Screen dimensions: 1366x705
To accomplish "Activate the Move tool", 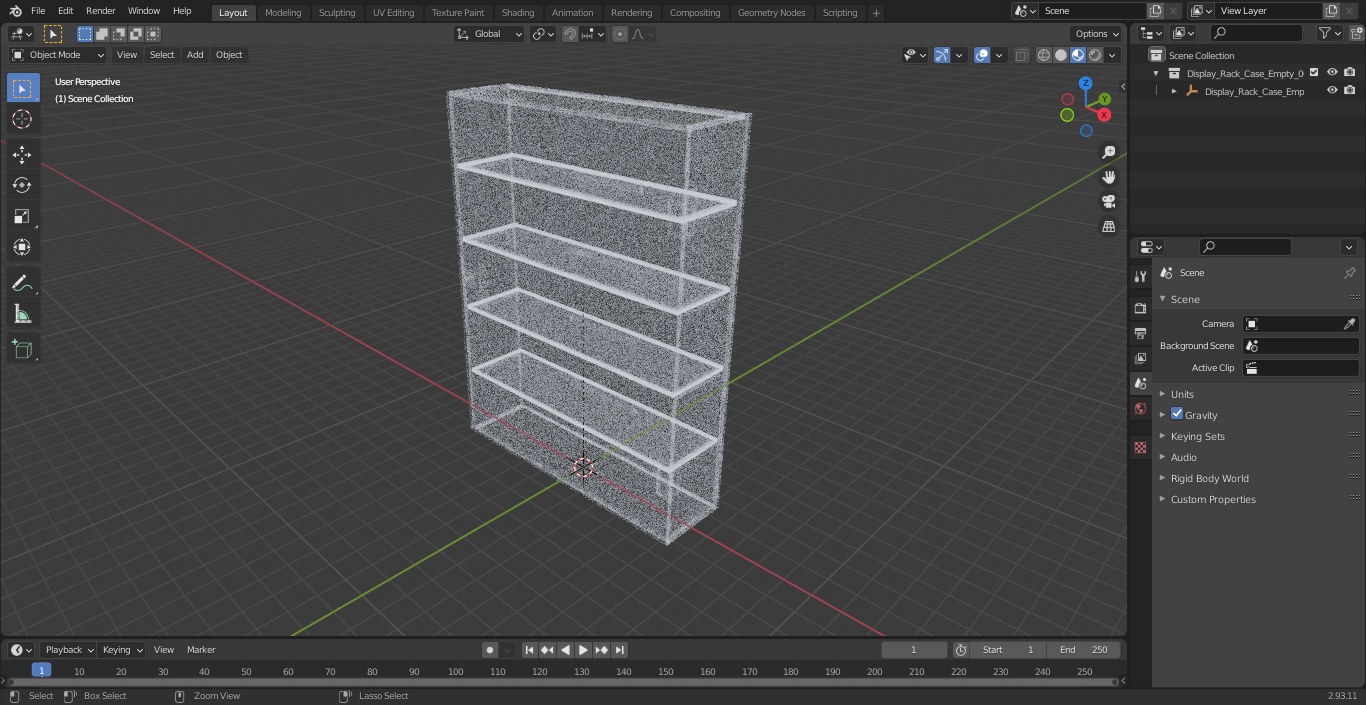I will (x=22, y=154).
